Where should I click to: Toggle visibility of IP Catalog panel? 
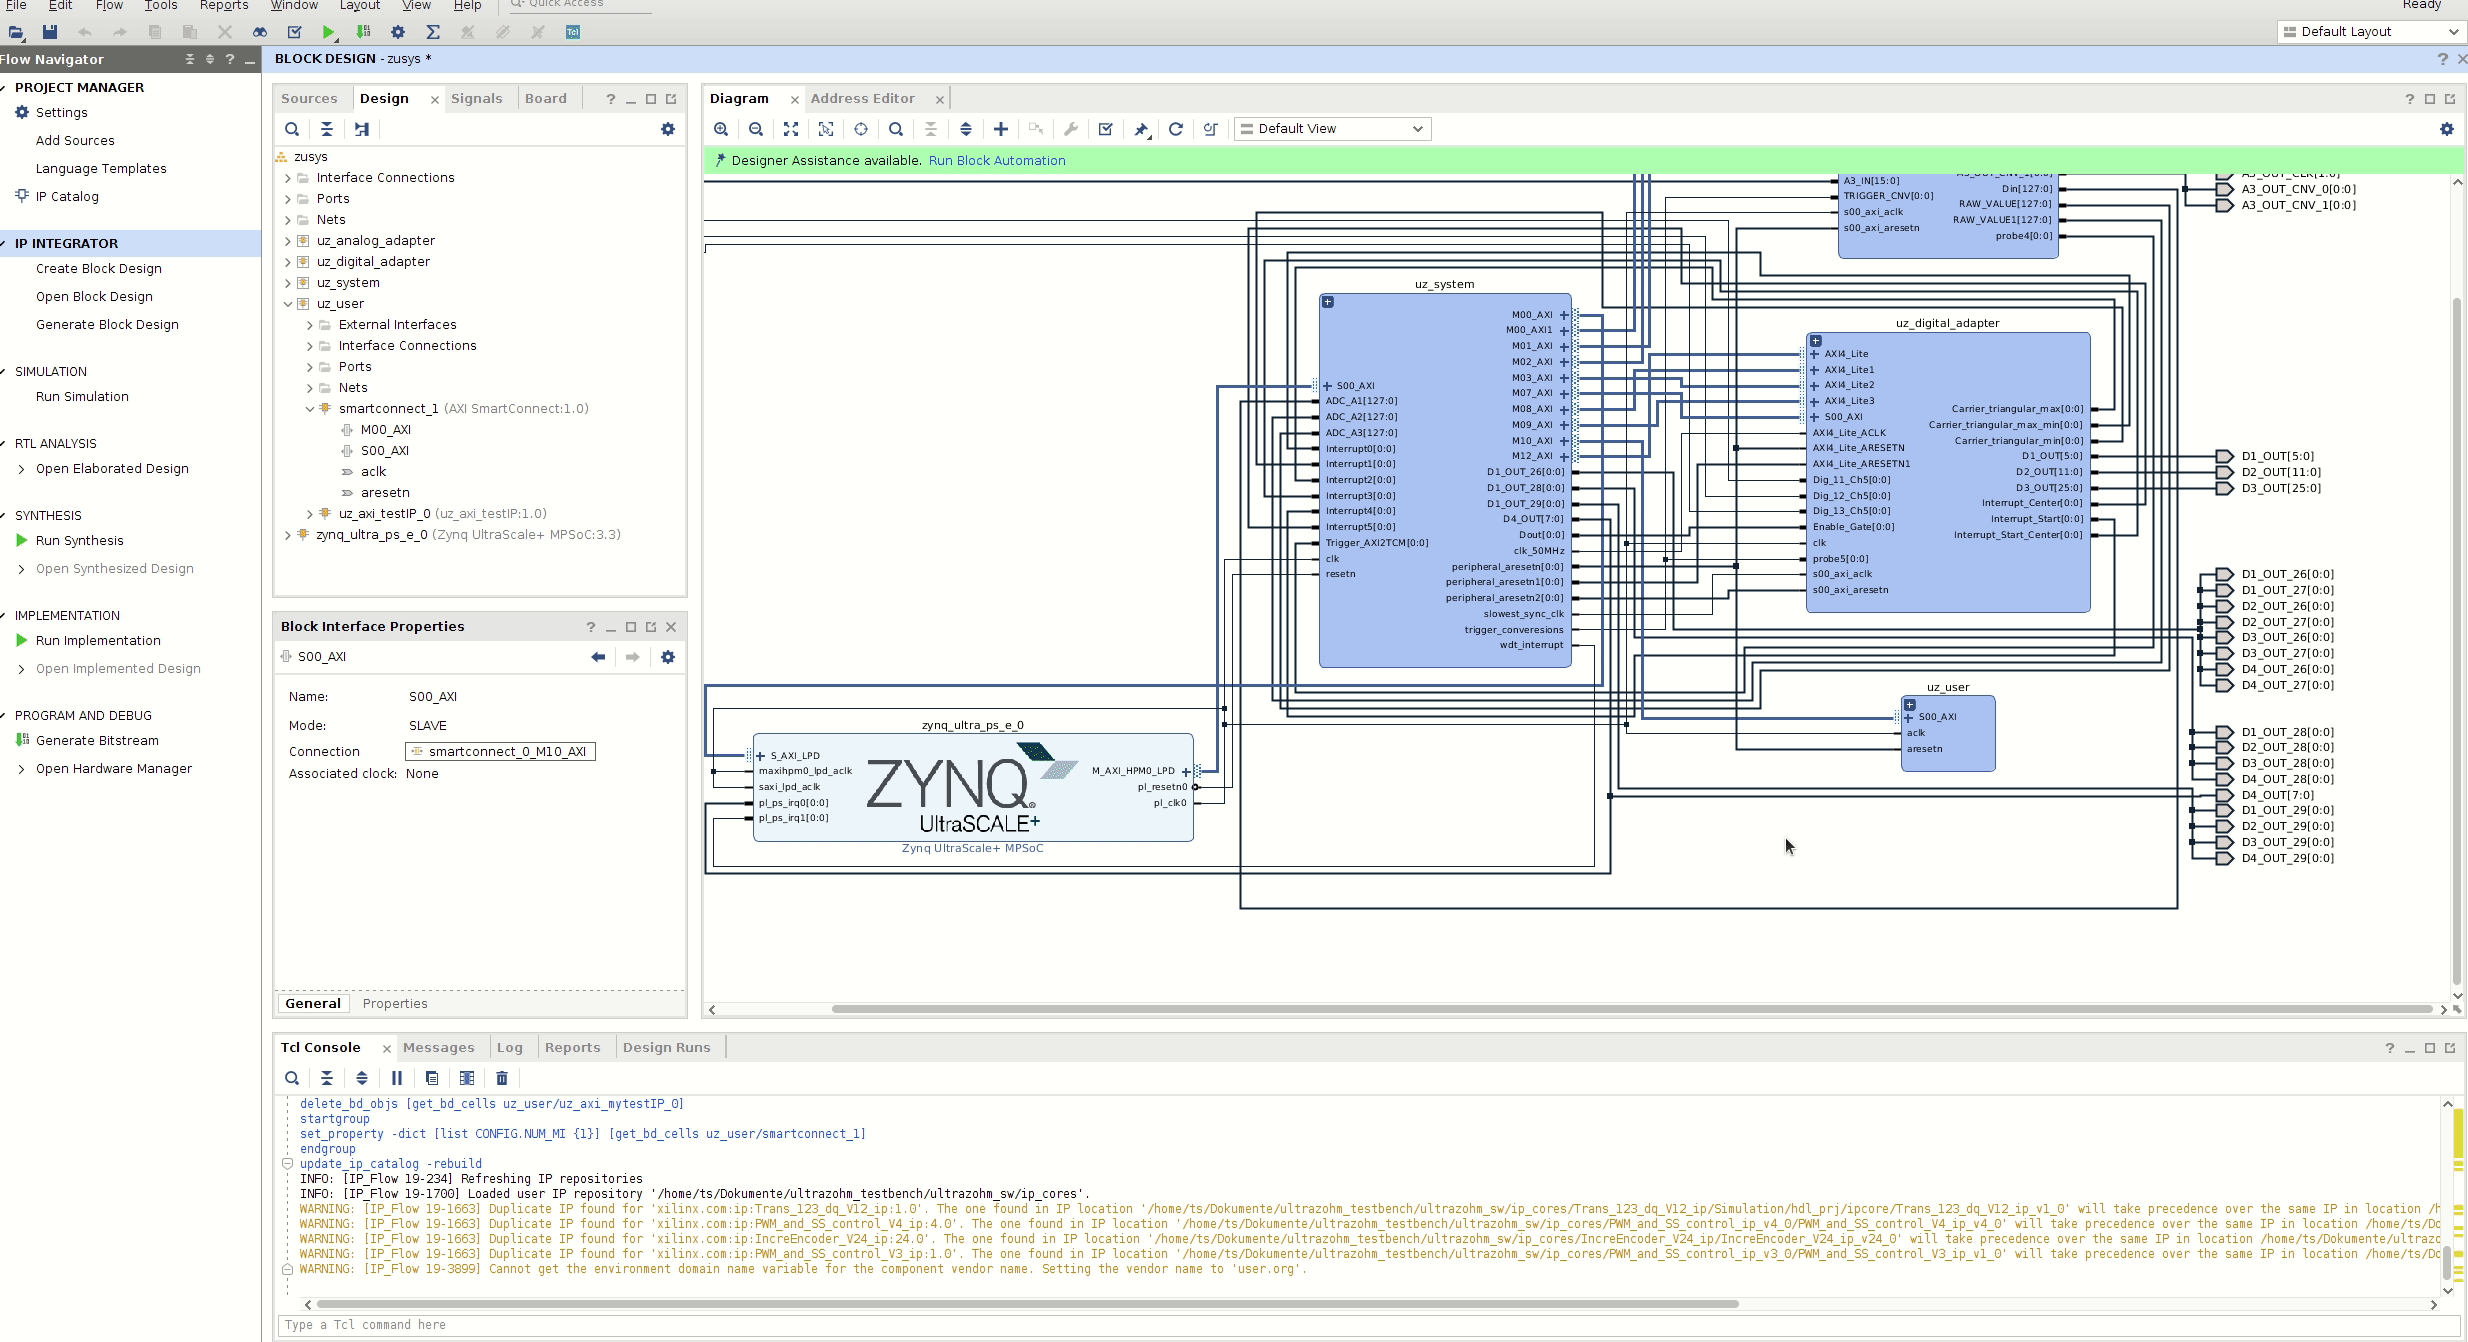point(66,195)
